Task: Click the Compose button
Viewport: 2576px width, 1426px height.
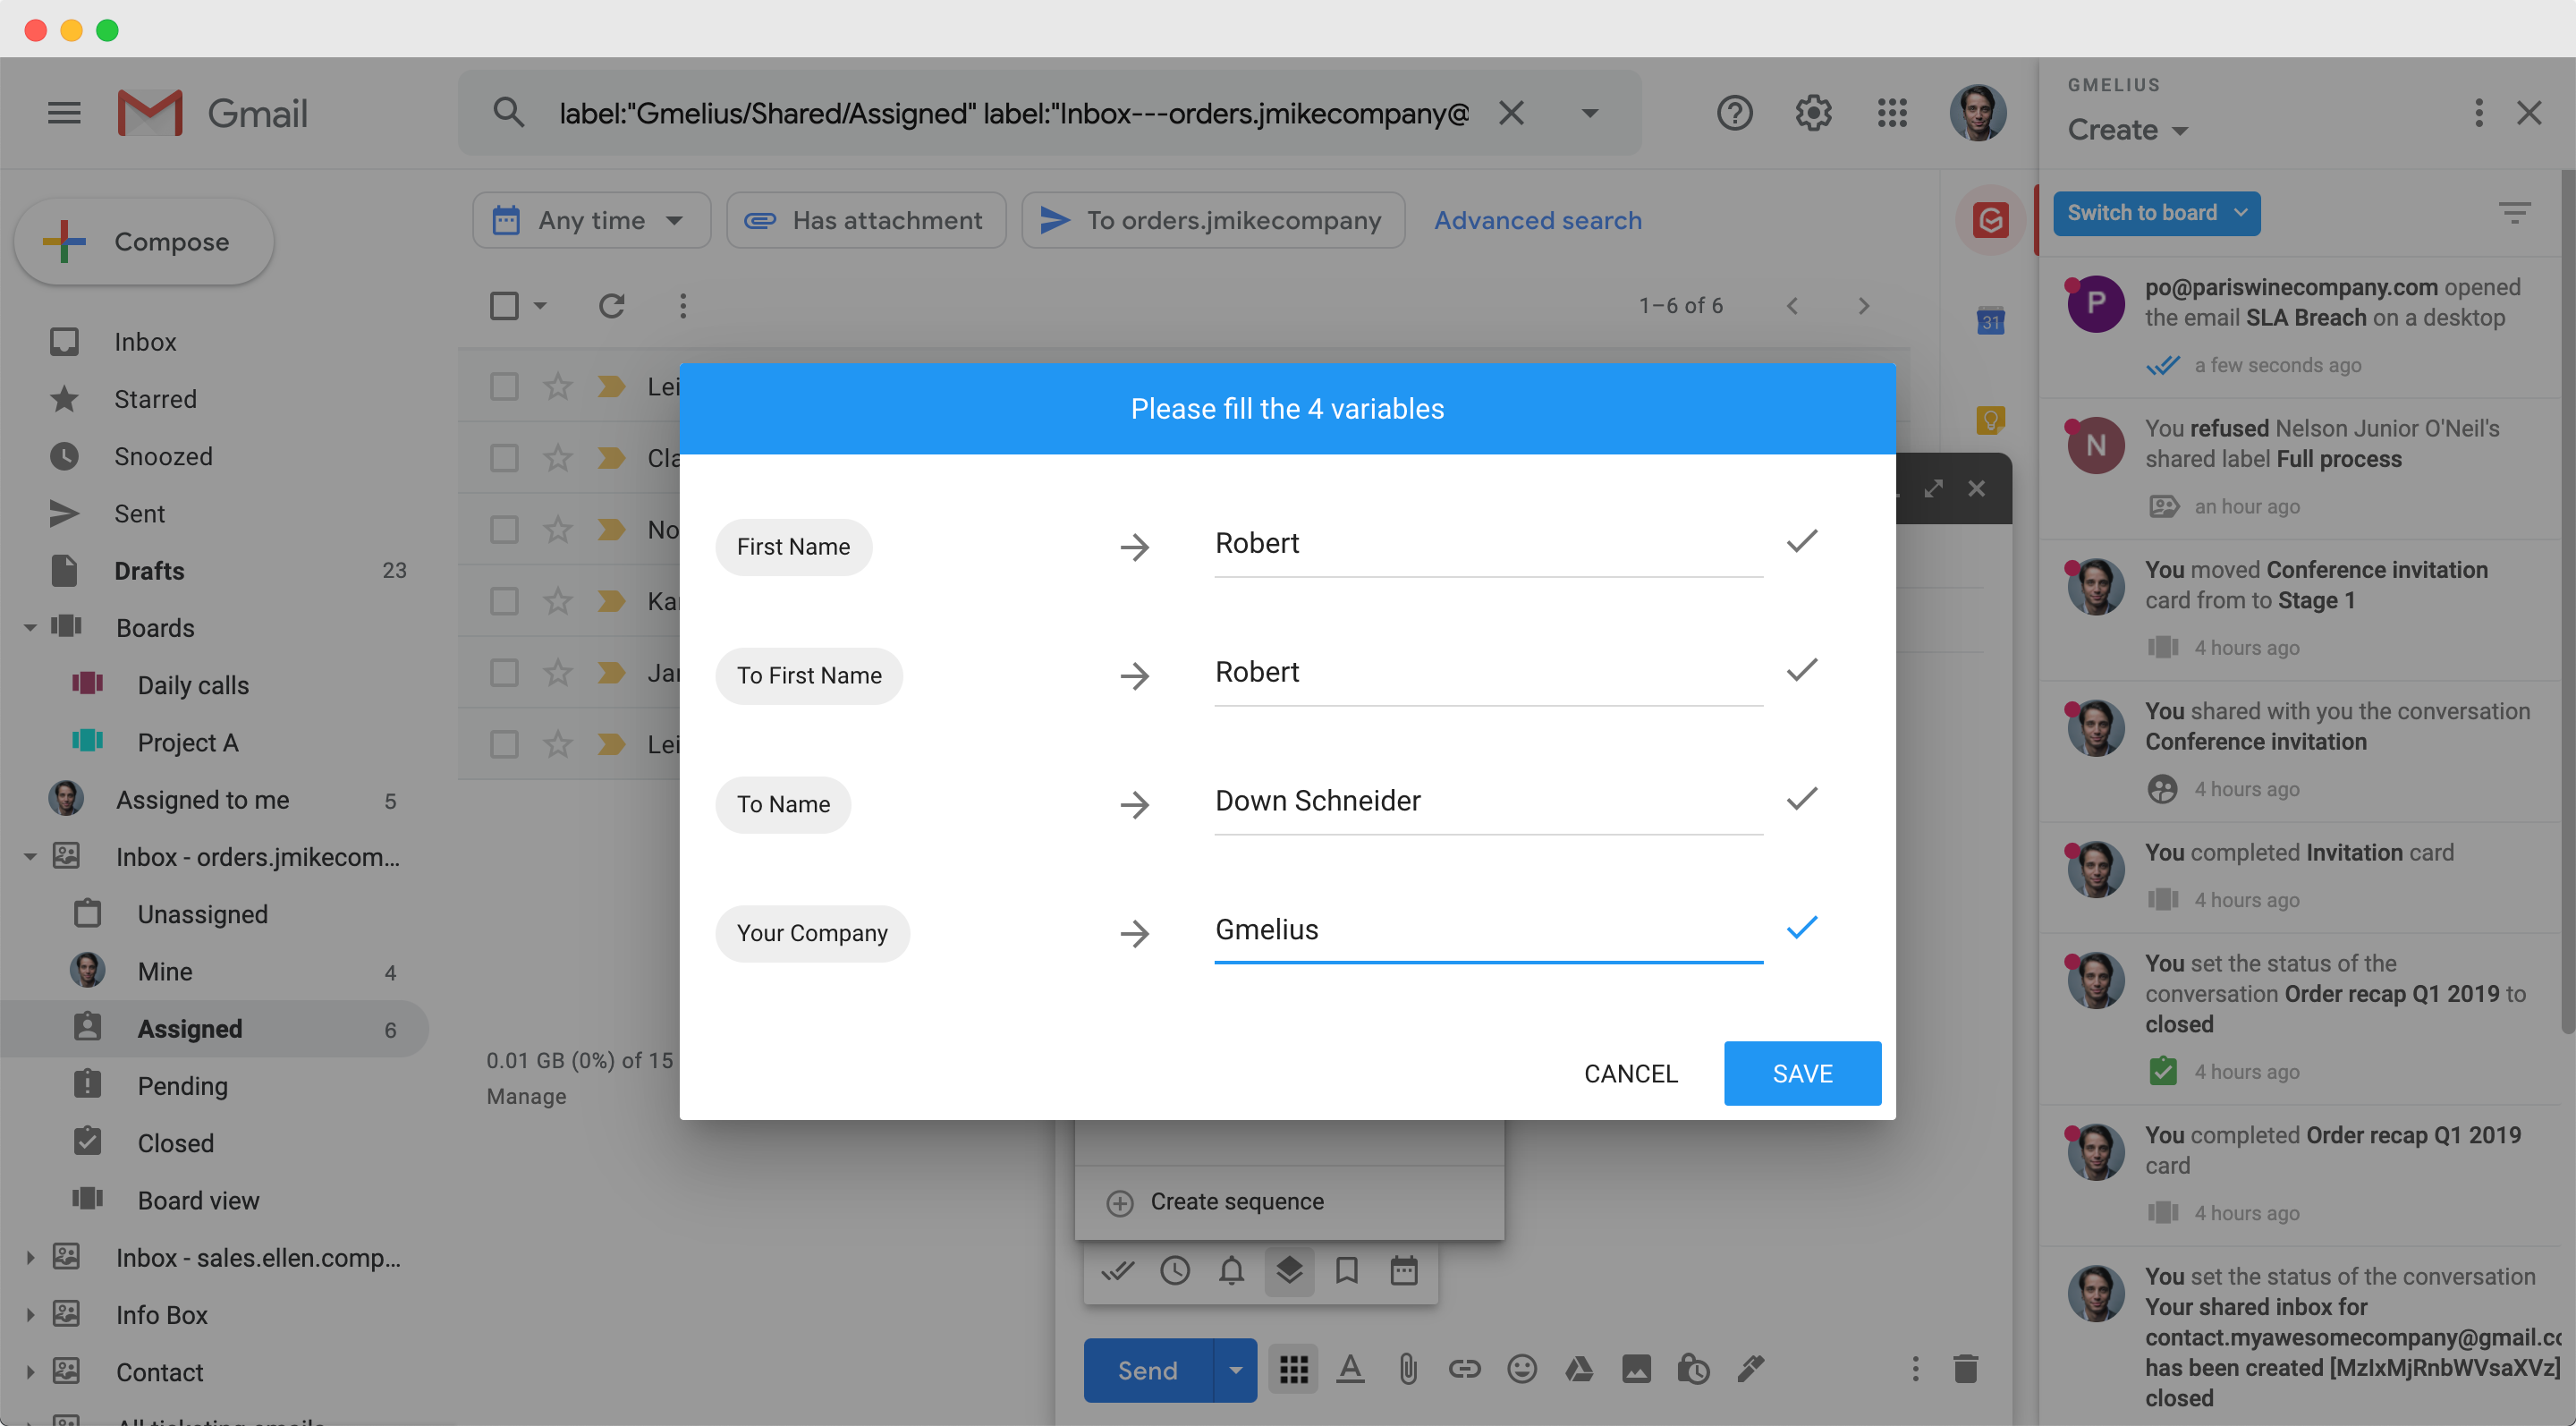Action: point(144,242)
